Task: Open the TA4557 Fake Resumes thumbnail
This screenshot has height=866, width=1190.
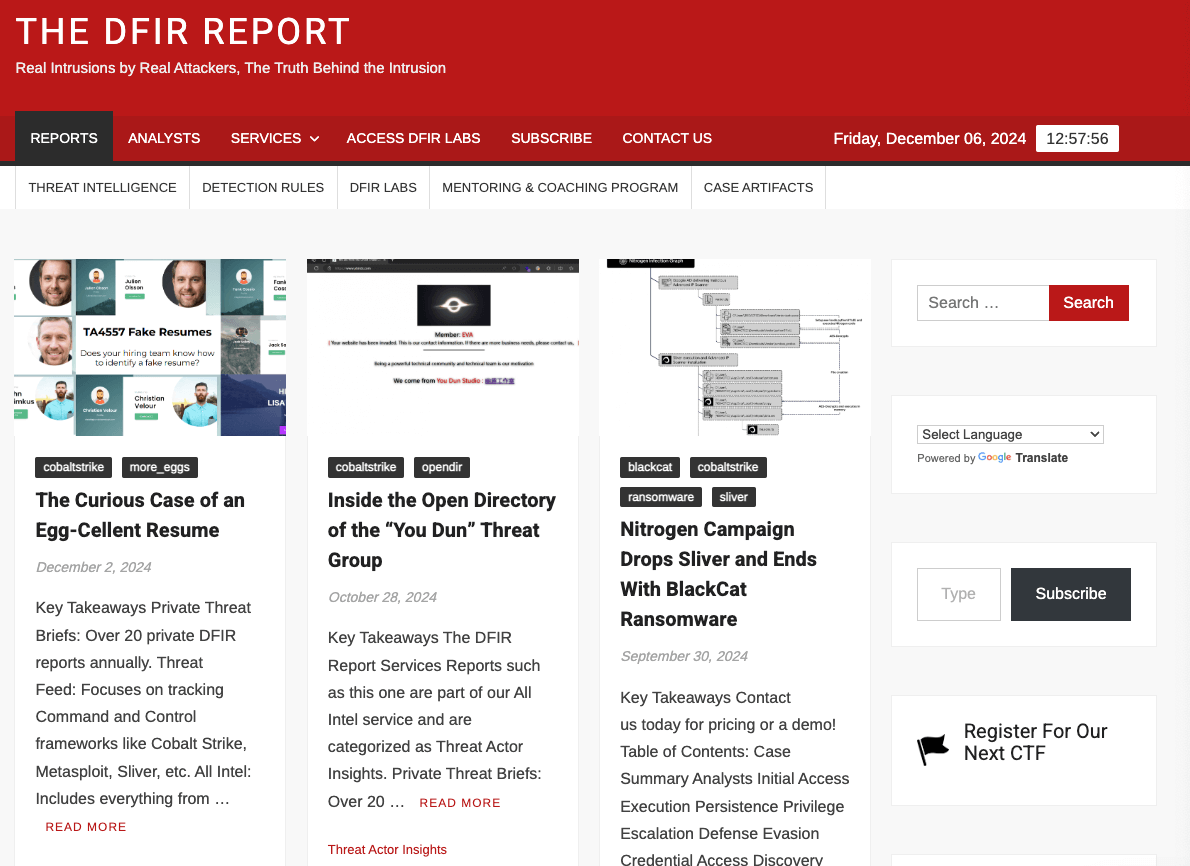Action: (150, 348)
